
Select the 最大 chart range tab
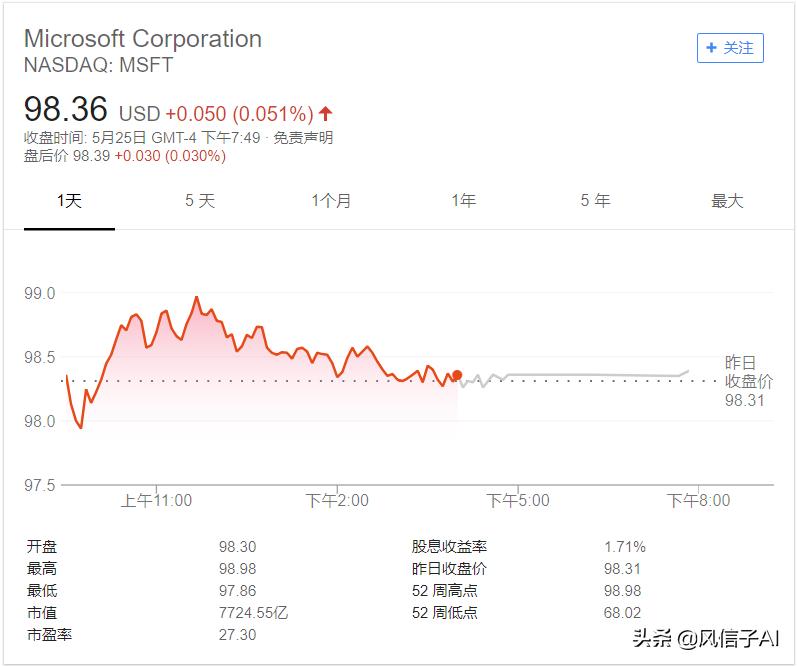[x=727, y=201]
